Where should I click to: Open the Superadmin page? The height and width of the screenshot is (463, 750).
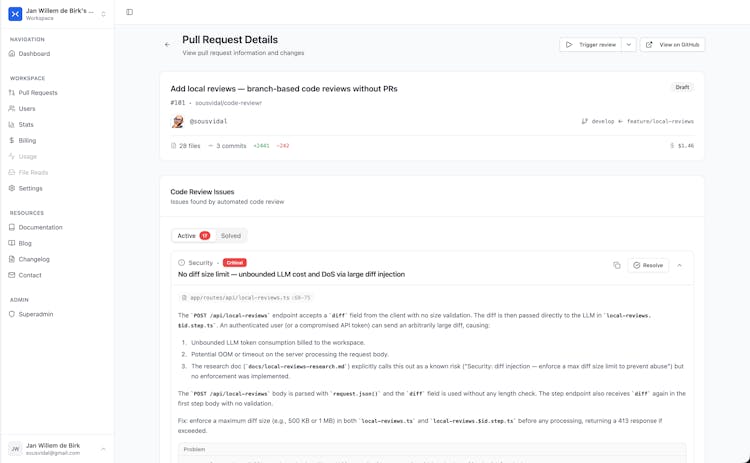point(36,314)
